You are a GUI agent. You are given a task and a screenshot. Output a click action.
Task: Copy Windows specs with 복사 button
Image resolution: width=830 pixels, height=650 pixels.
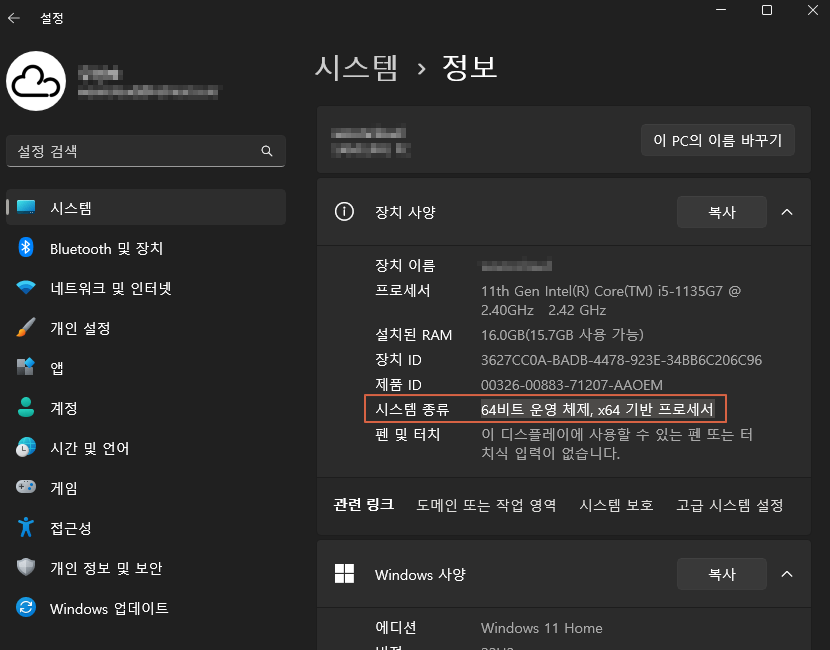pos(721,574)
